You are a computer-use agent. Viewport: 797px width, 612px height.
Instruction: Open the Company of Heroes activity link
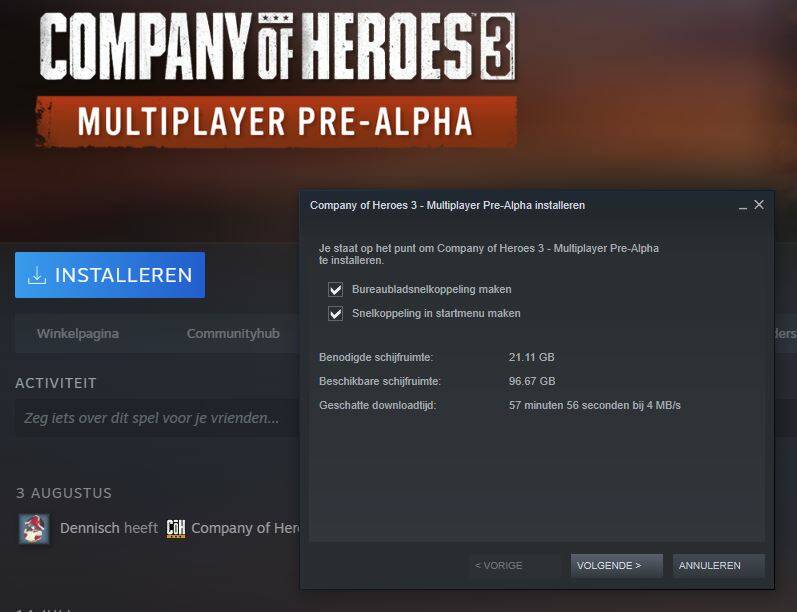click(x=246, y=529)
